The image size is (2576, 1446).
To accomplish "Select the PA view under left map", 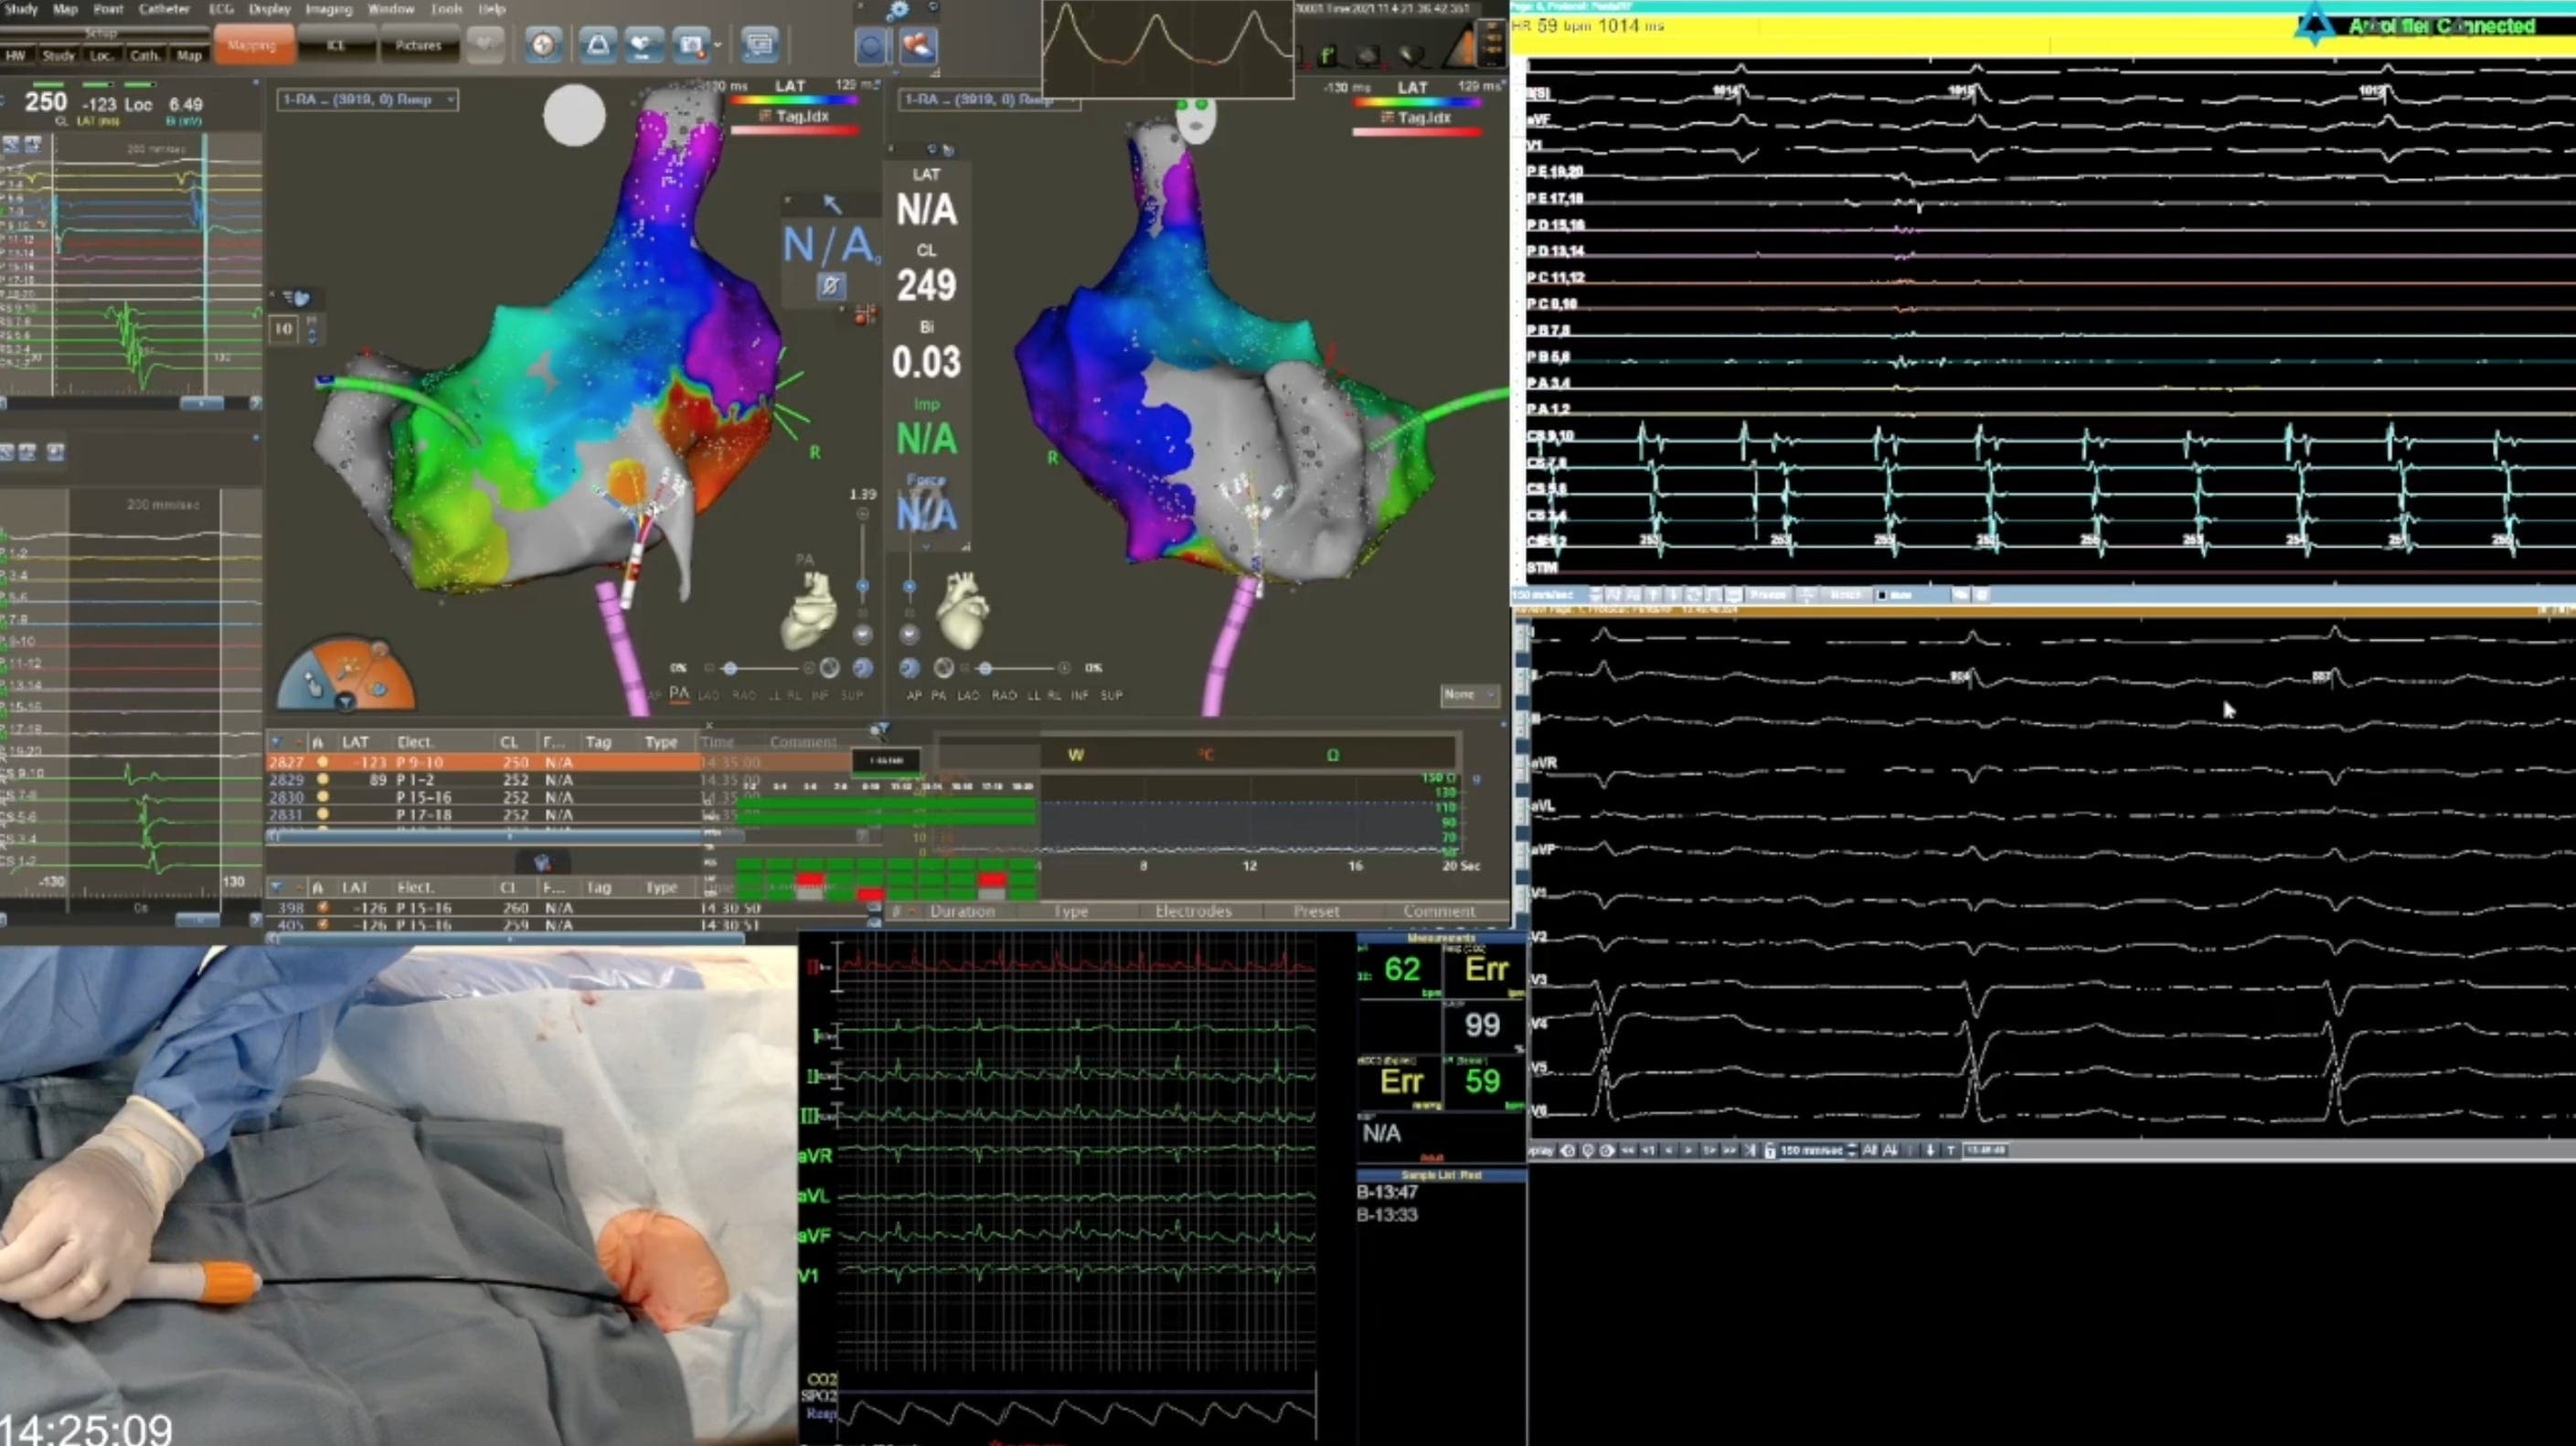I will 679,694.
